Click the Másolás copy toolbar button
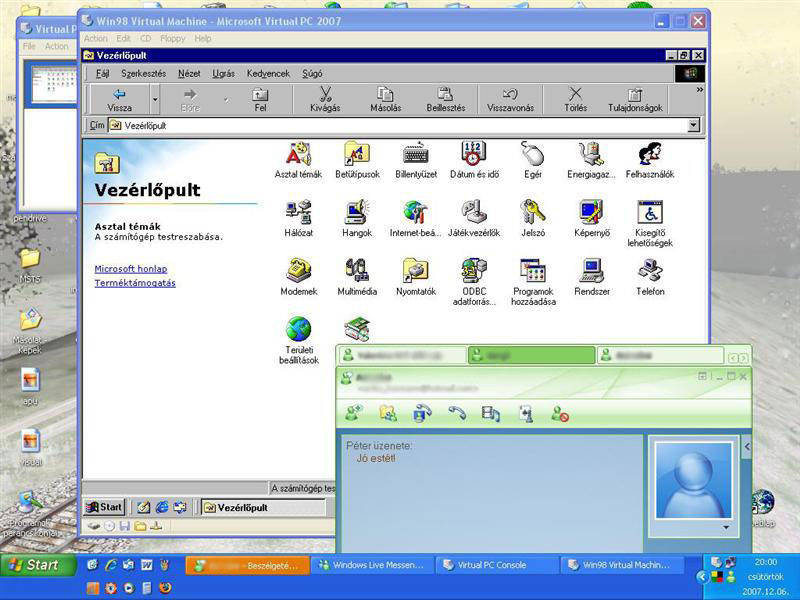Screen dimensions: 800x600 coord(385,99)
